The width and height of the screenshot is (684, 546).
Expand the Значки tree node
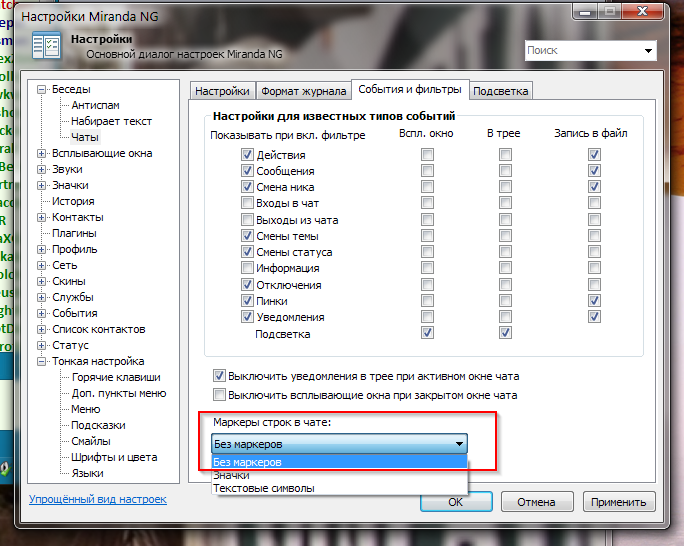[x=41, y=185]
